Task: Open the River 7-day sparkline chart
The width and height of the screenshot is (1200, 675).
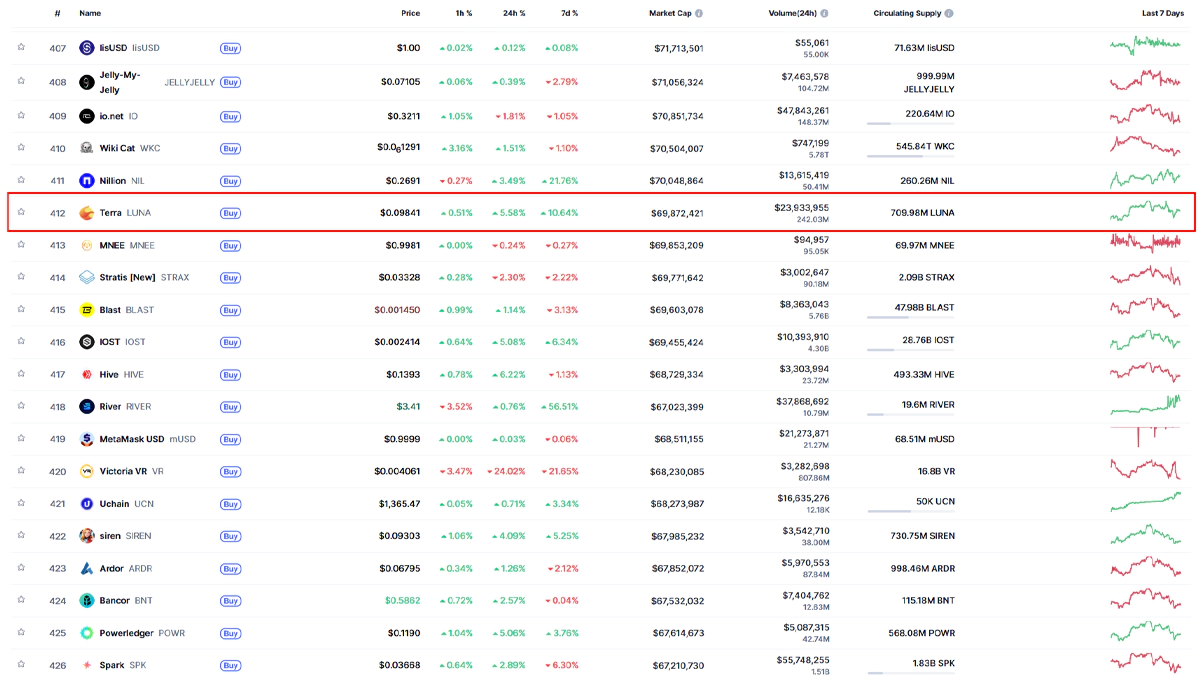Action: pyautogui.click(x=1145, y=406)
